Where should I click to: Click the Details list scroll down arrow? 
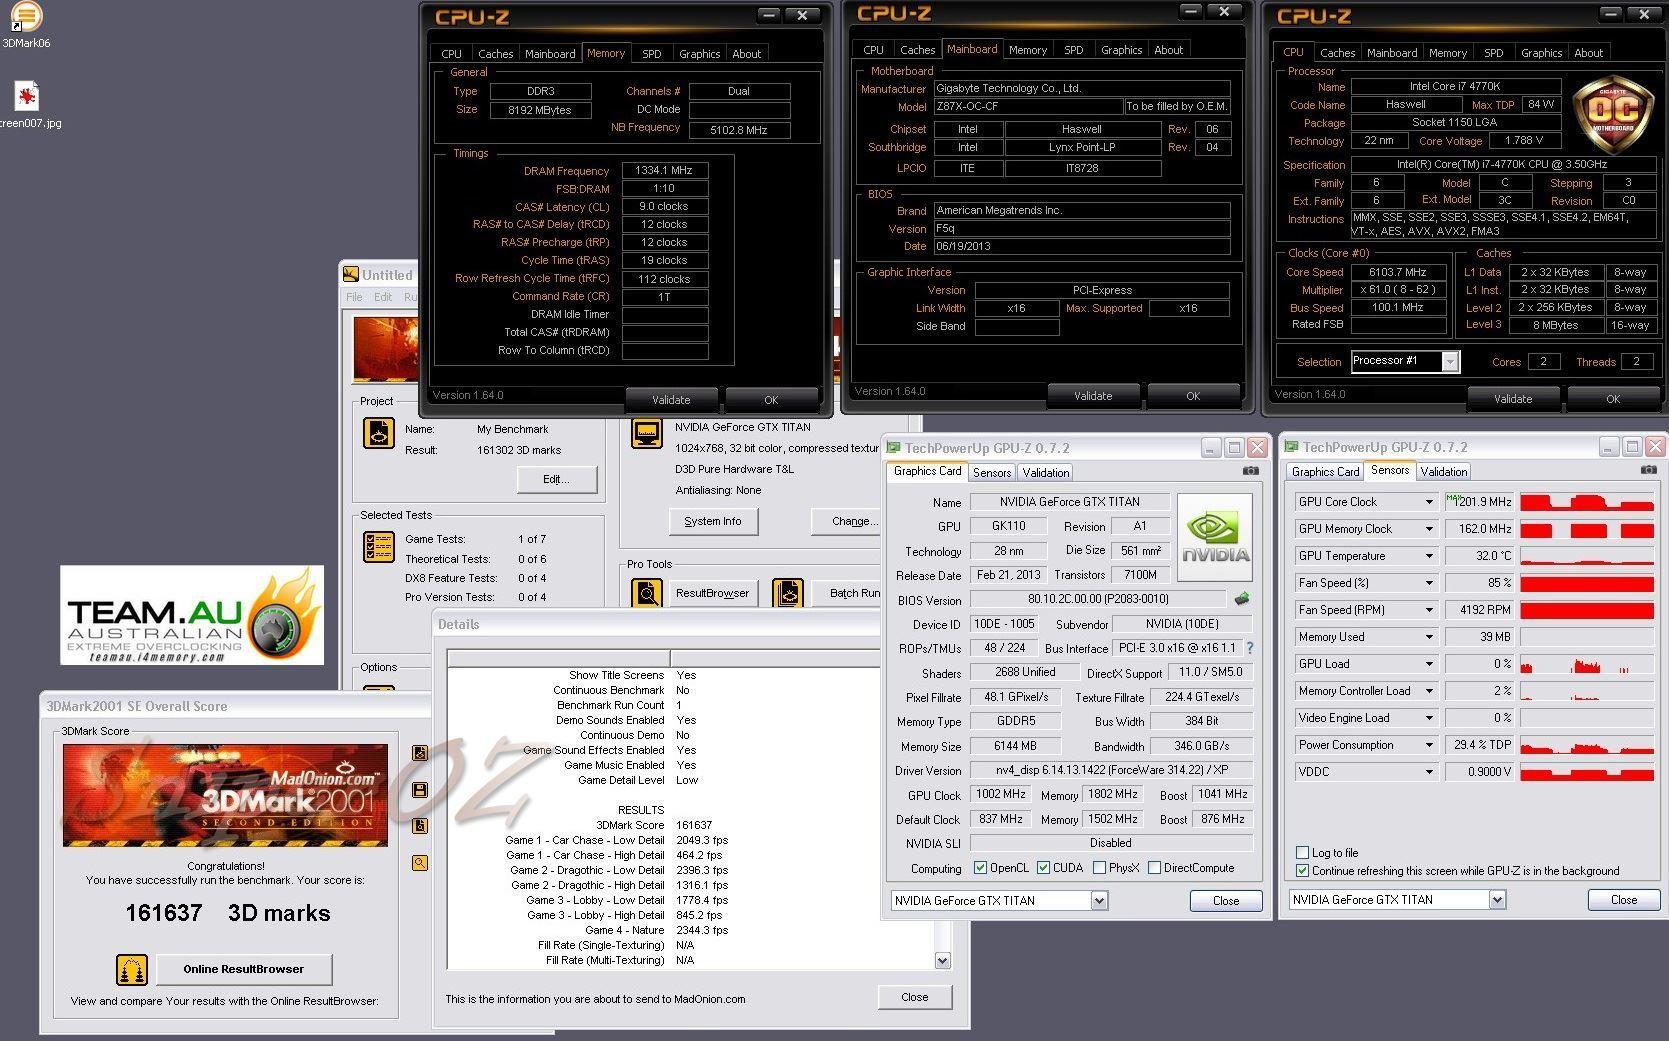tap(942, 960)
